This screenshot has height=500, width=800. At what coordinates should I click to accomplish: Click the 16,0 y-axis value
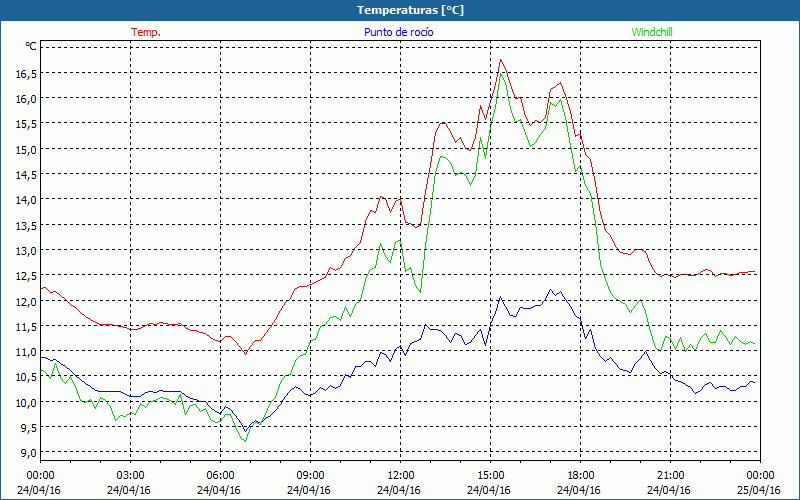26,99
